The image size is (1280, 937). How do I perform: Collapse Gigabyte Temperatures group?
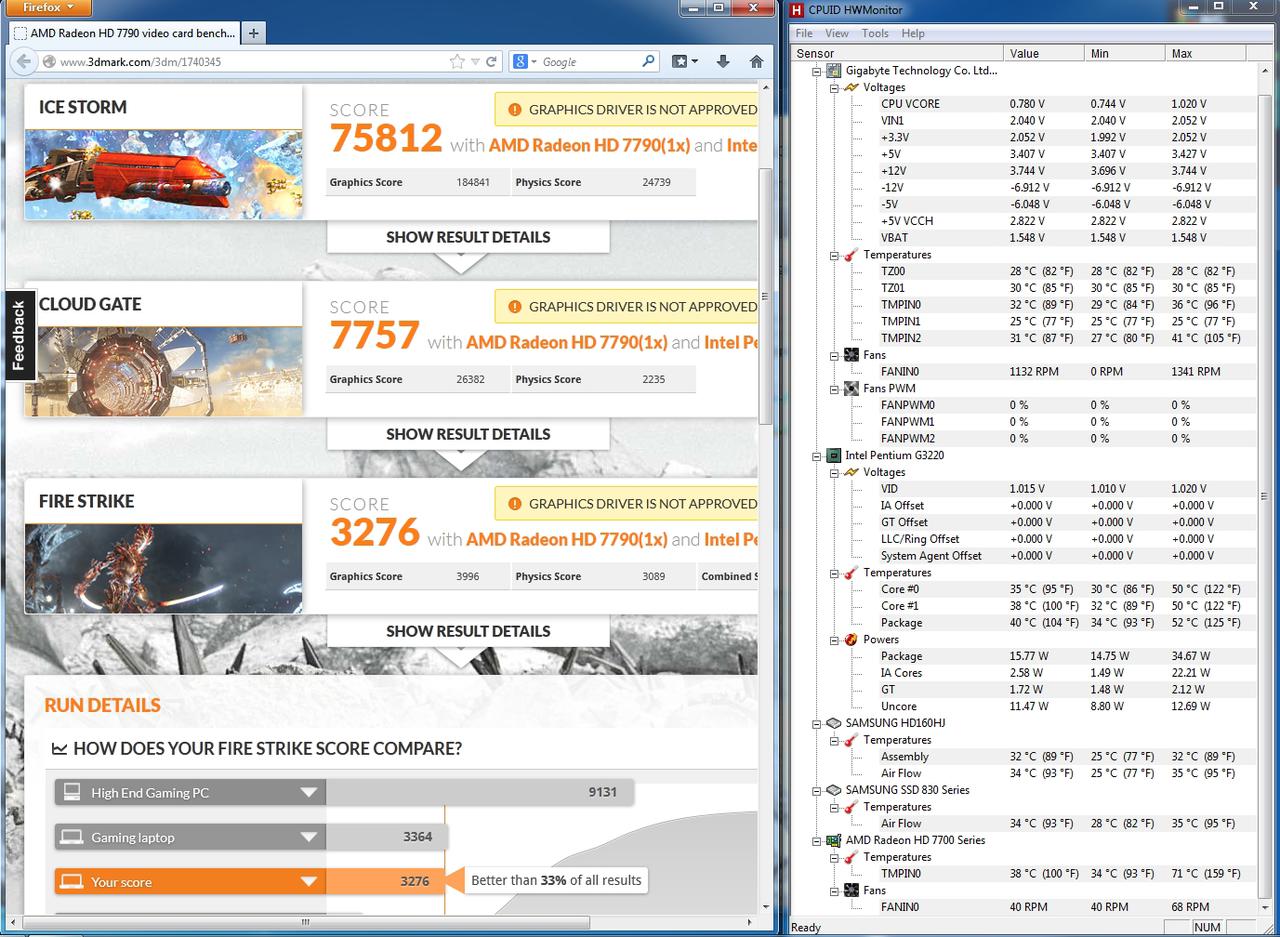834,255
